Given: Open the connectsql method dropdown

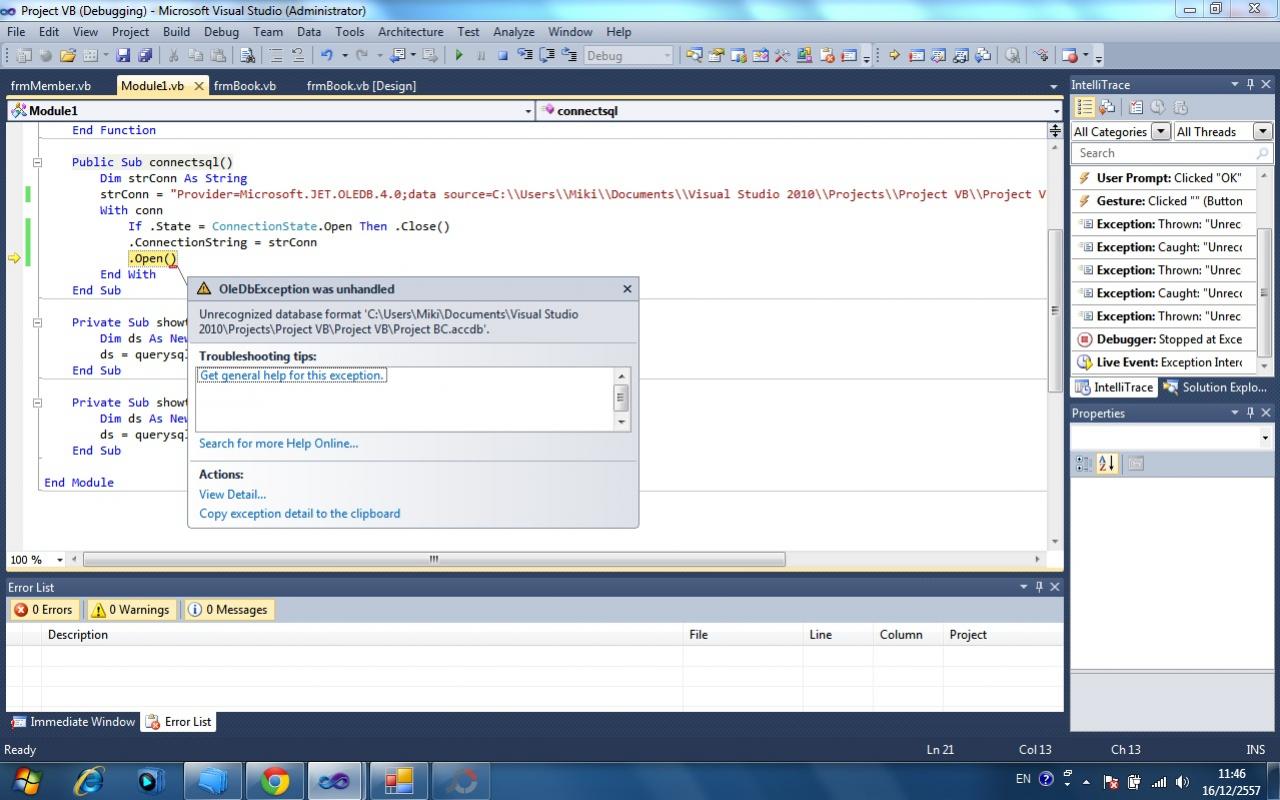Looking at the screenshot, I should click(1055, 111).
